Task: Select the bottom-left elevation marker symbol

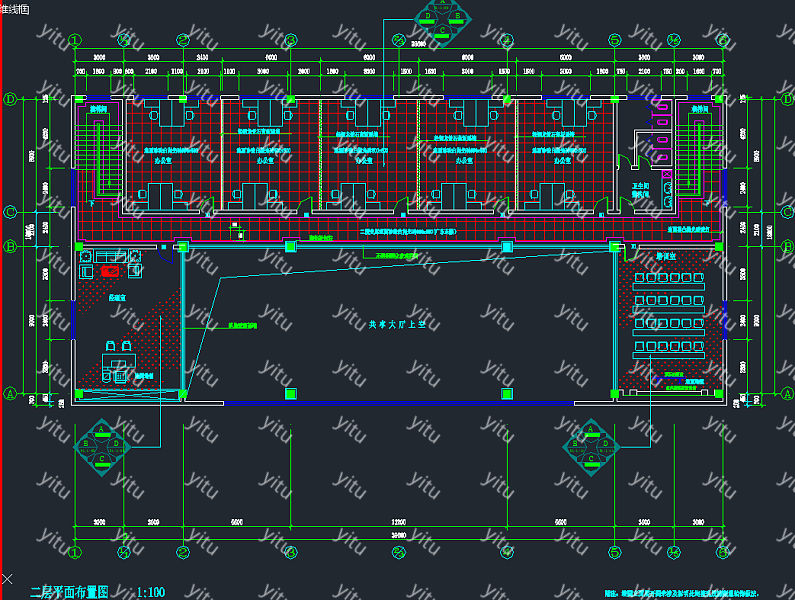Action: click(x=101, y=440)
